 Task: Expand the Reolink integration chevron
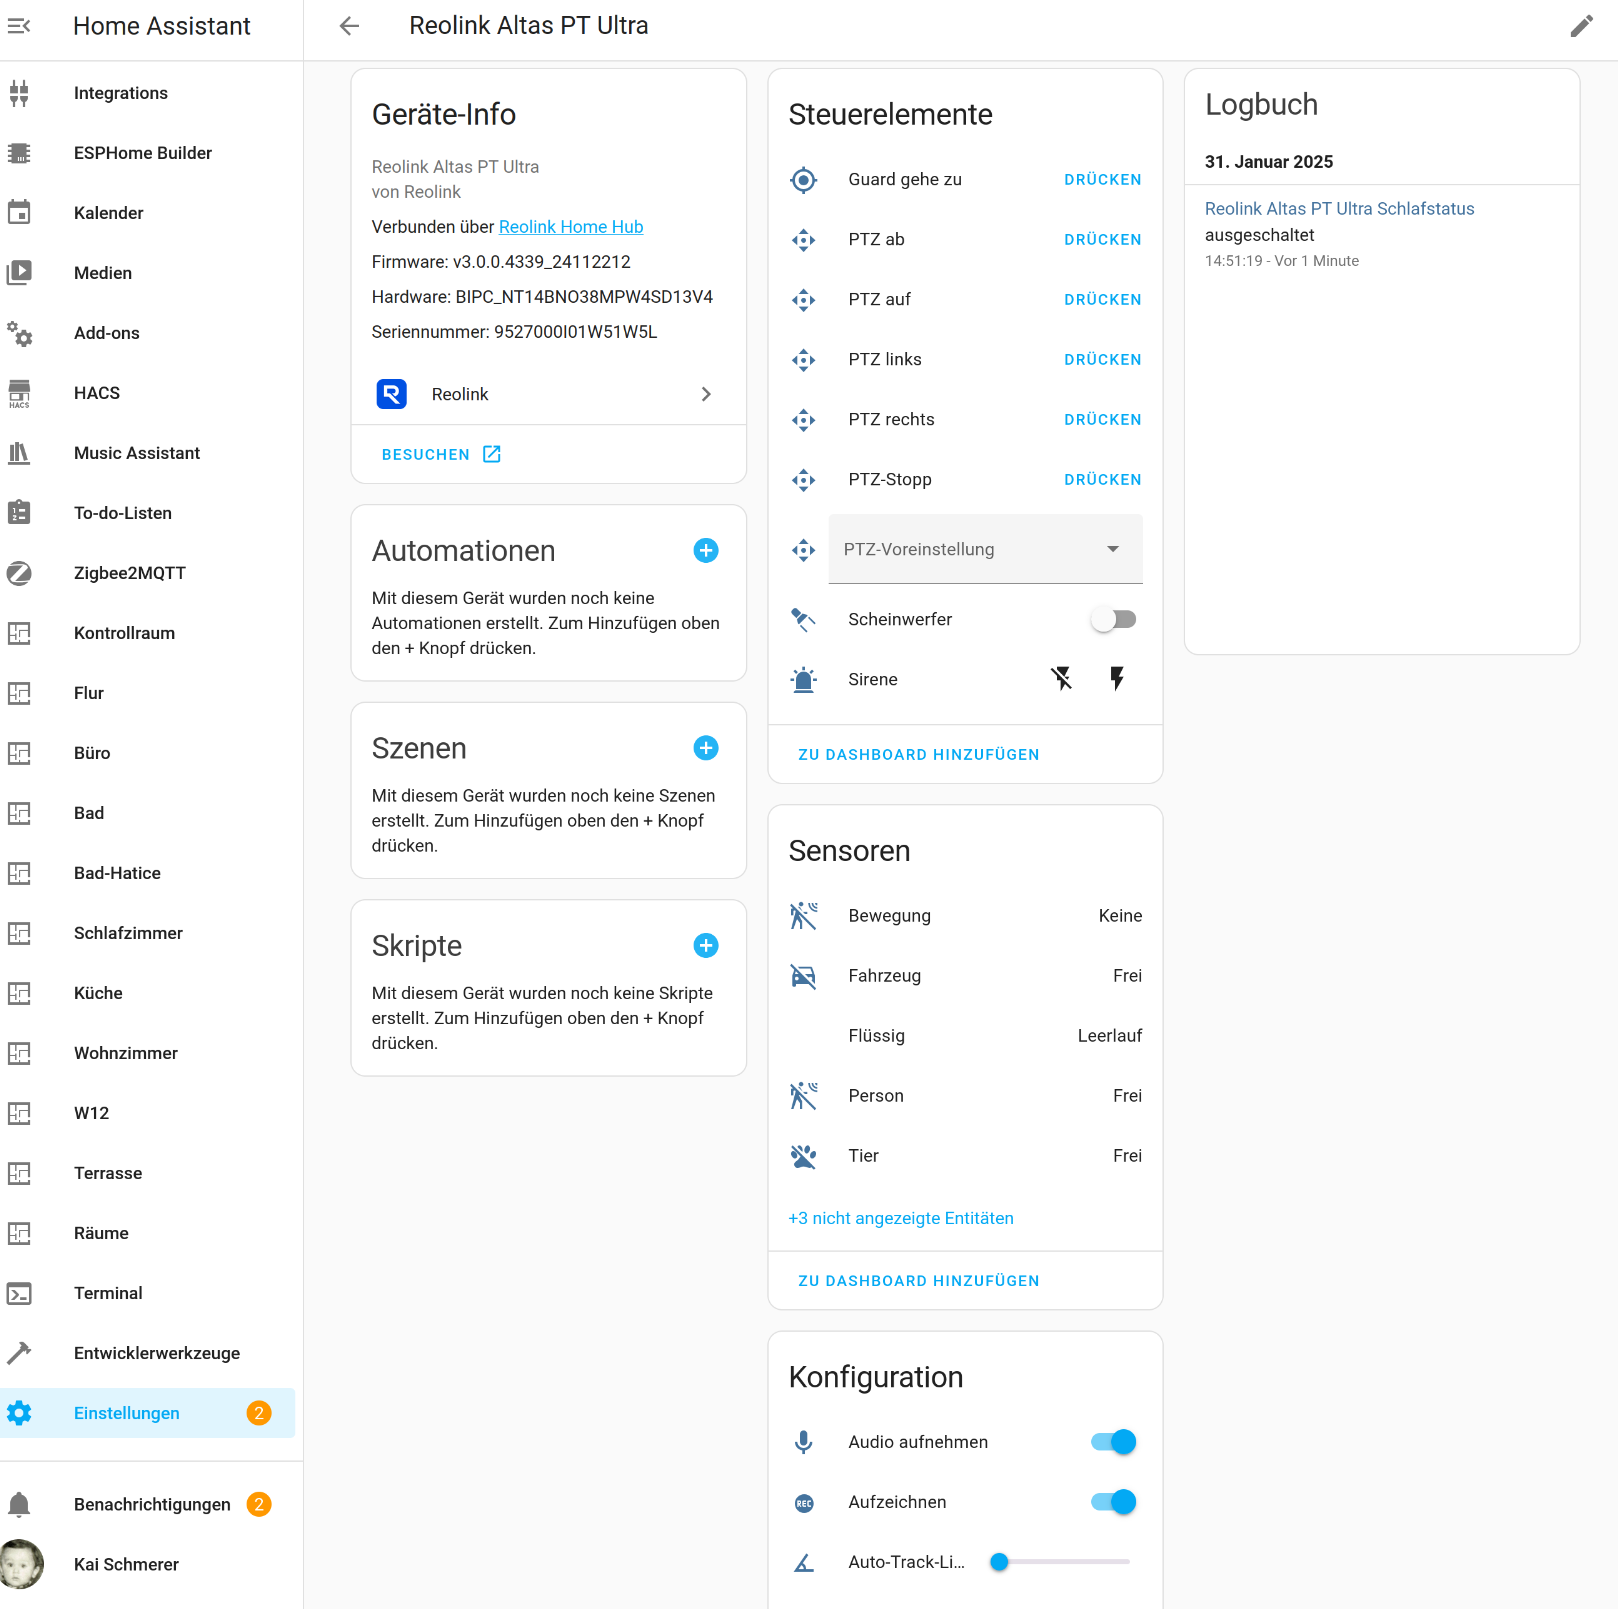click(x=706, y=394)
